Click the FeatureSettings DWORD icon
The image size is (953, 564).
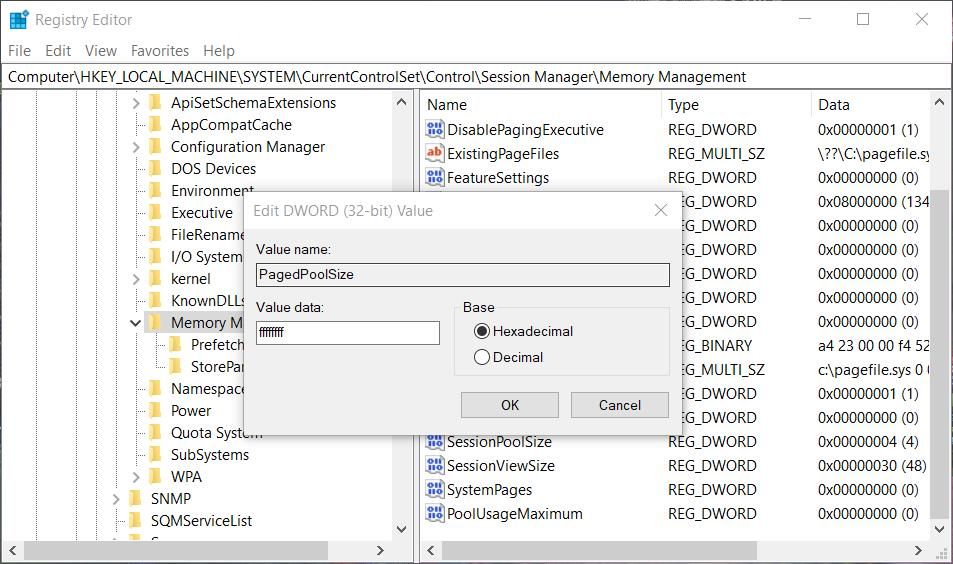[x=434, y=178]
